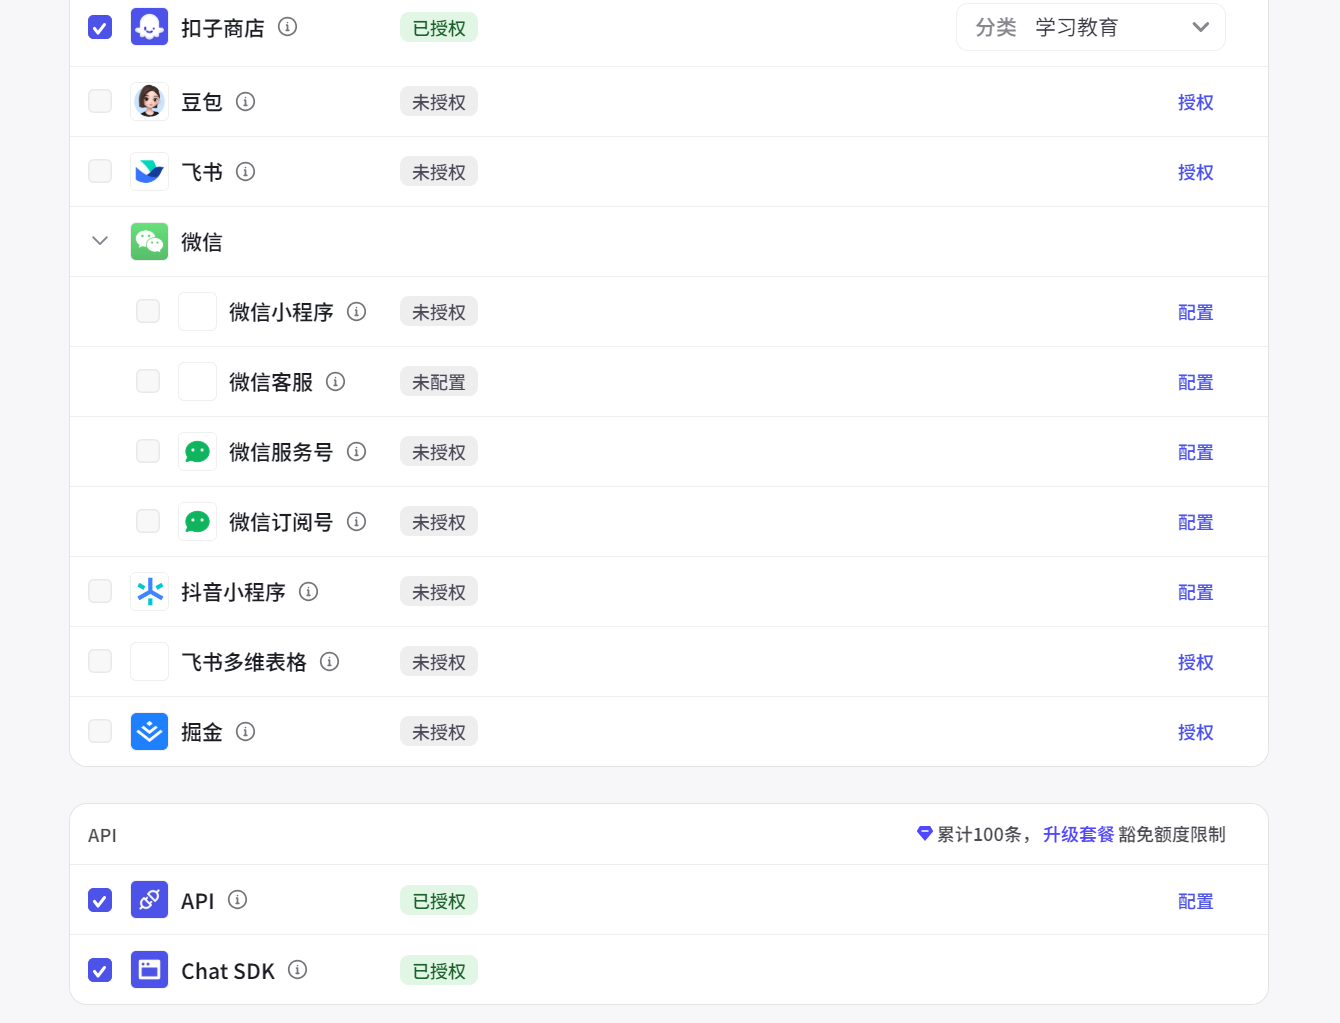This screenshot has width=1340, height=1023.
Task: Click info icon beside 微信服务号
Action: pyautogui.click(x=356, y=451)
